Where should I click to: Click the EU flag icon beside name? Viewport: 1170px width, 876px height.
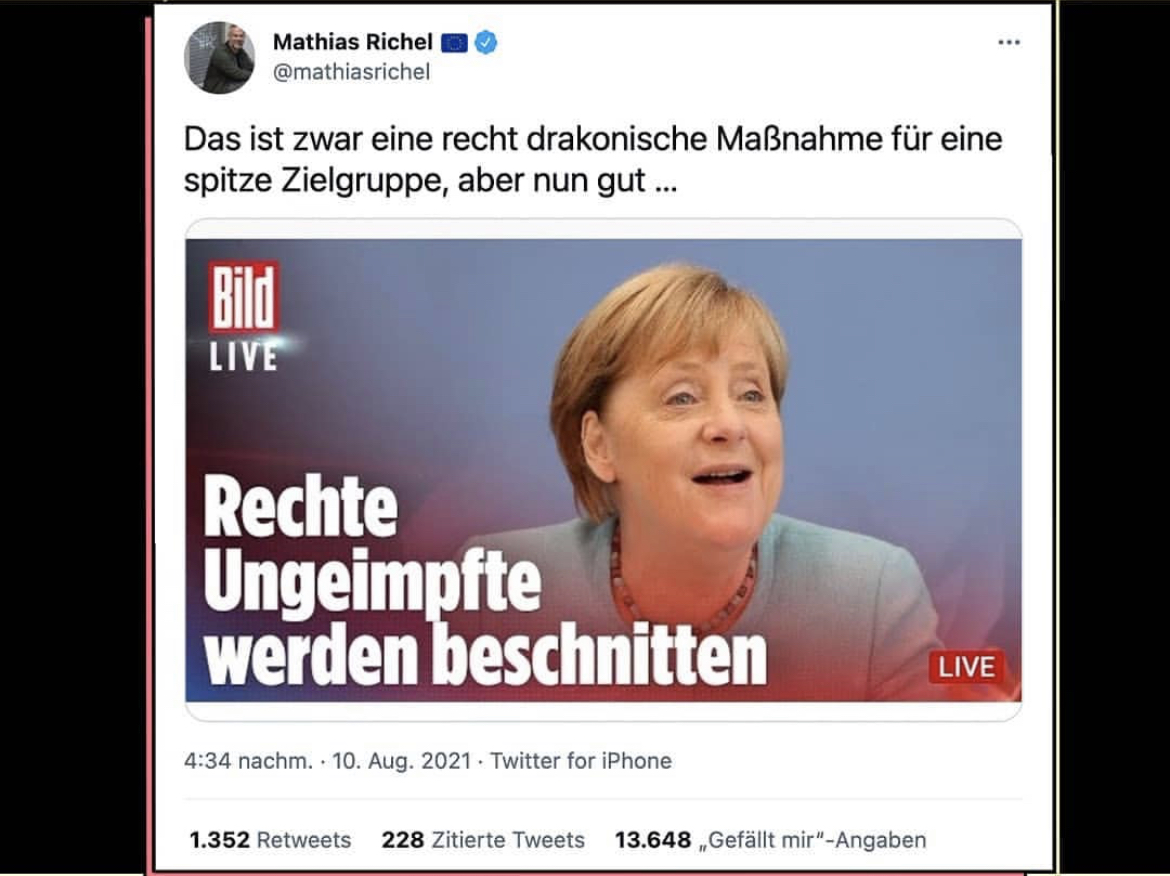tap(454, 43)
